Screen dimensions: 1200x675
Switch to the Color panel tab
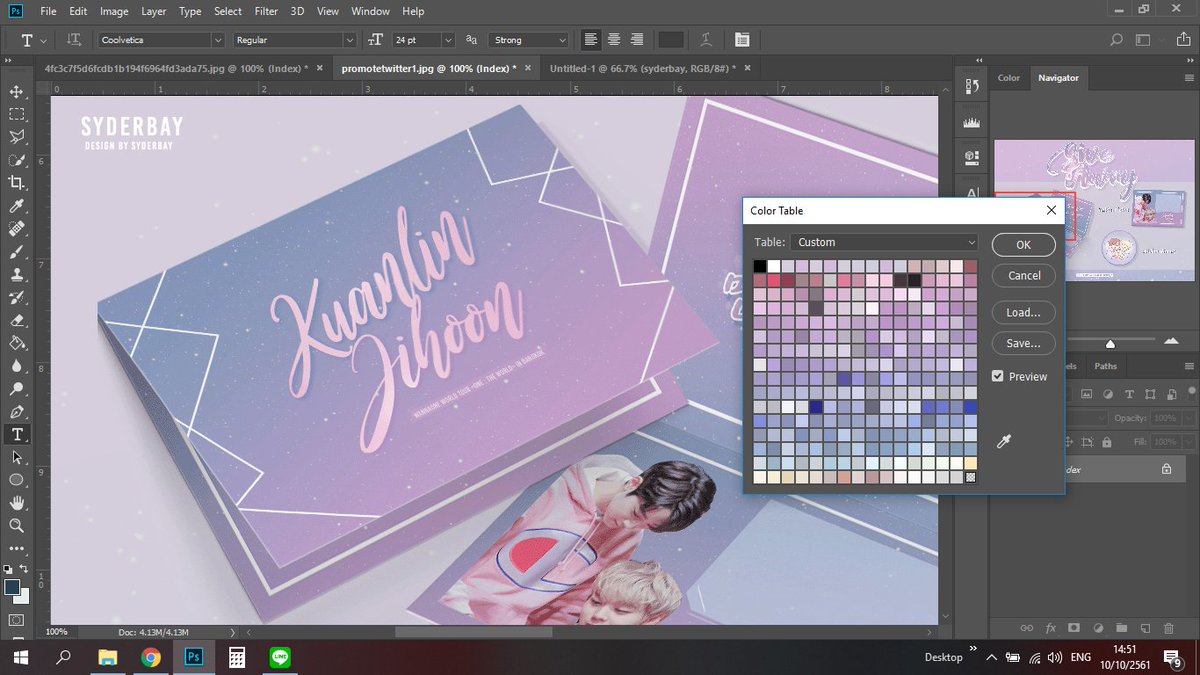point(1009,77)
